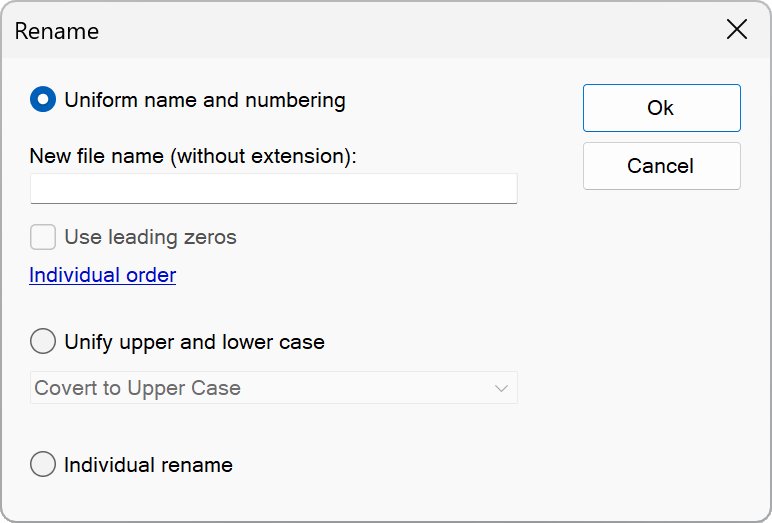
Task: Select the Individual rename radio button
Action: (43, 465)
